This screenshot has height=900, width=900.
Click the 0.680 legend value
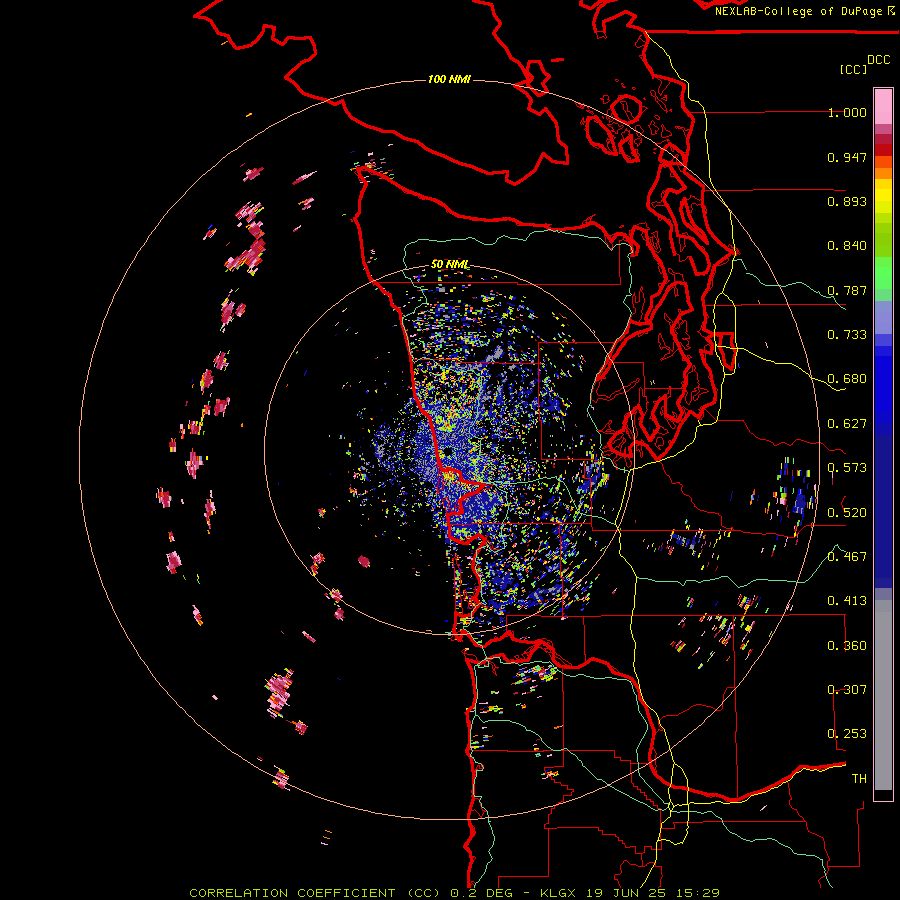point(847,379)
